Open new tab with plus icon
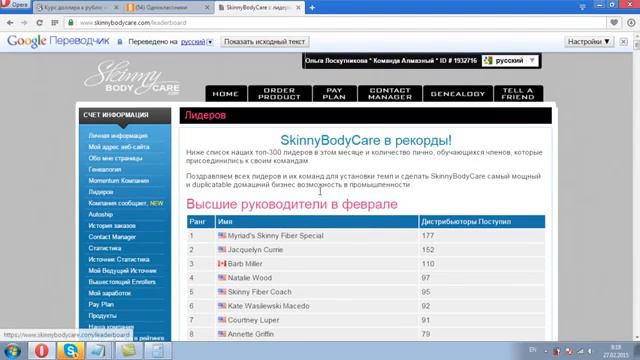 click(312, 7)
